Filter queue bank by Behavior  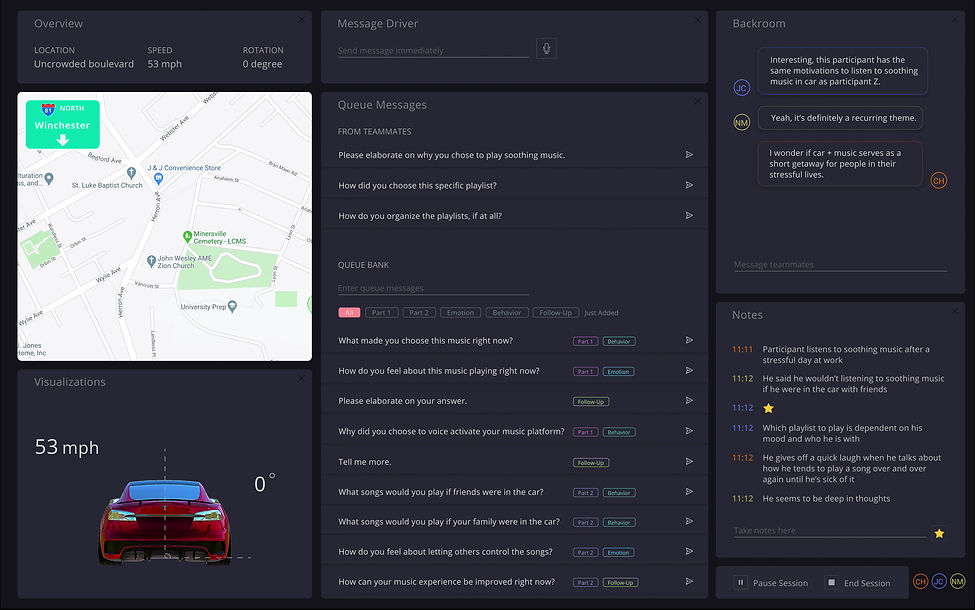(x=507, y=313)
